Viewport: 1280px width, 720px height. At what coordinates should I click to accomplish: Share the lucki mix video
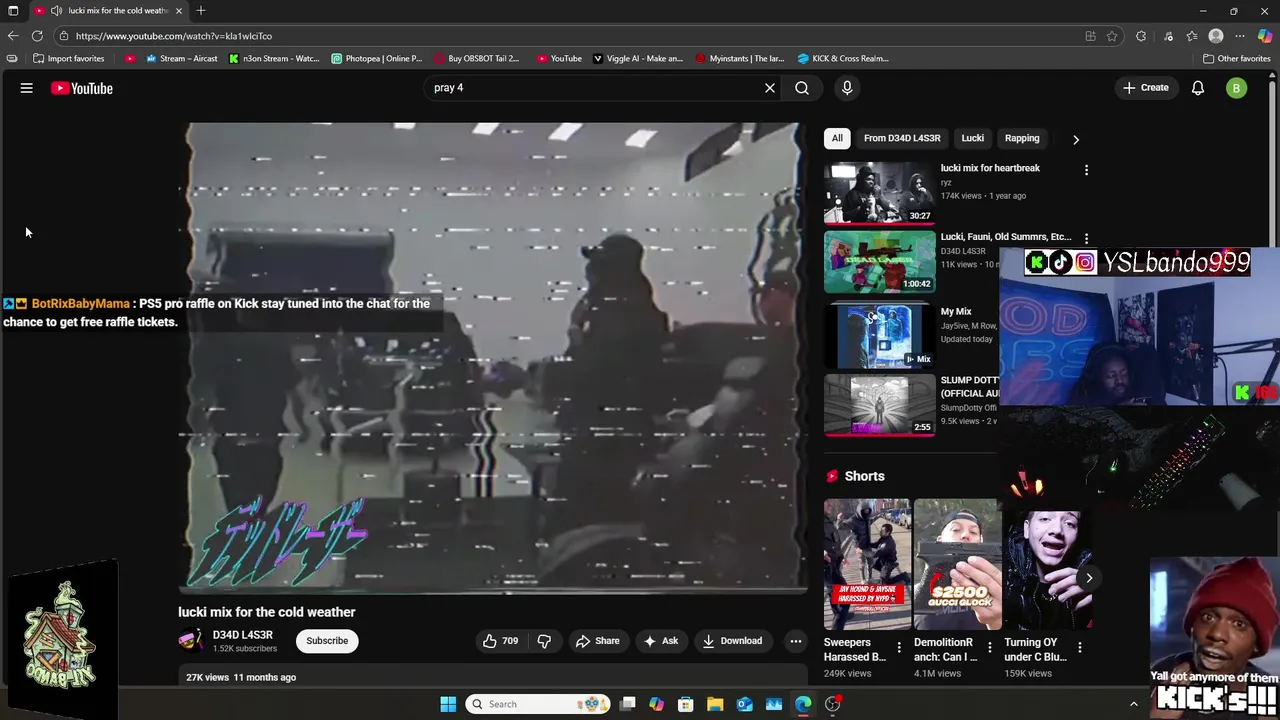coord(597,641)
